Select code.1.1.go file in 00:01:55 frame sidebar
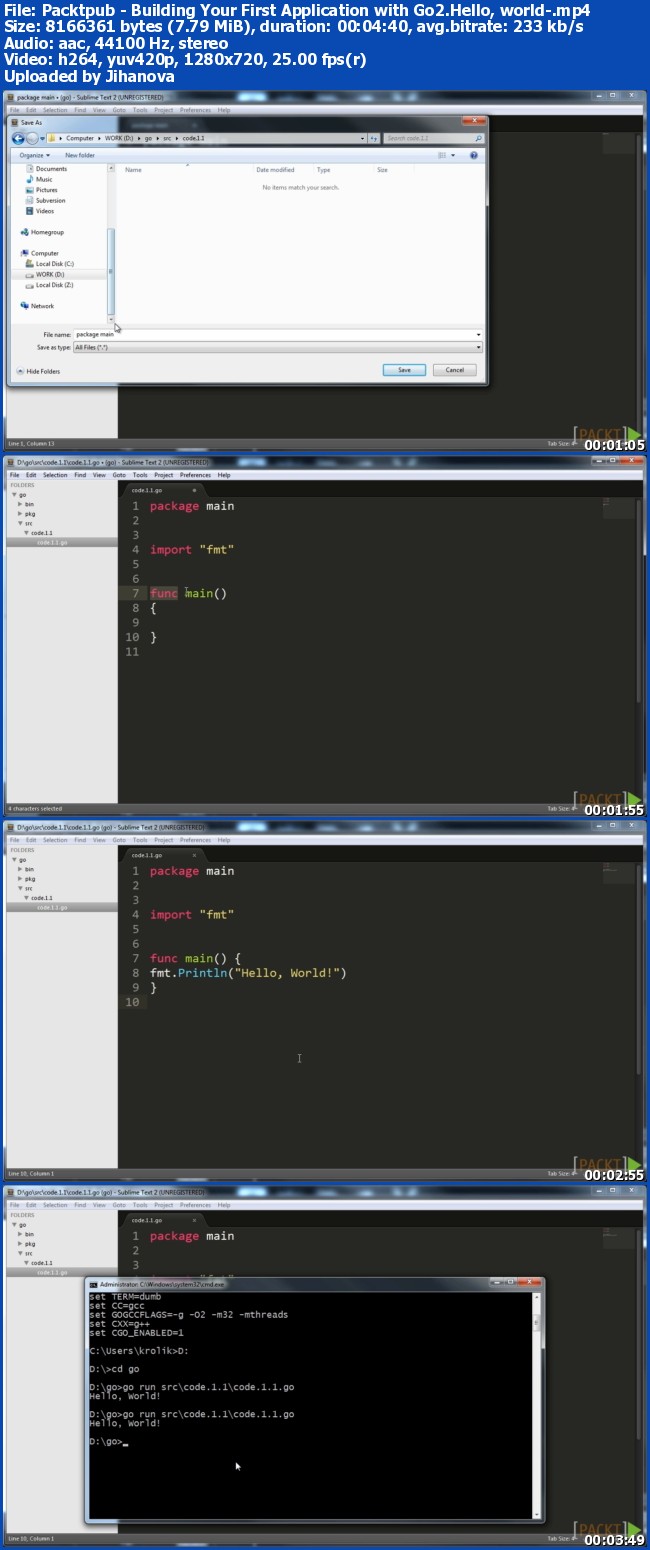Viewport: 650px width, 1550px height. pyautogui.click(x=61, y=542)
